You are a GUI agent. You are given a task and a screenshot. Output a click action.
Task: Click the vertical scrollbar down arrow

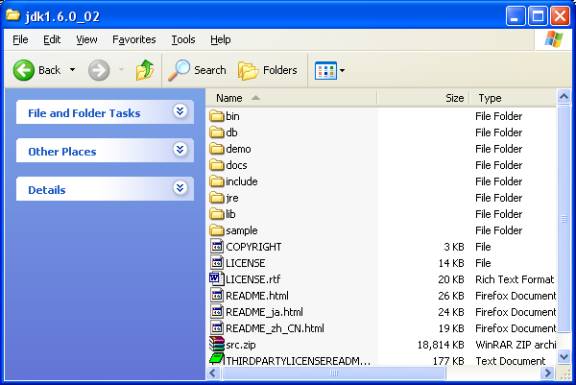(564, 356)
